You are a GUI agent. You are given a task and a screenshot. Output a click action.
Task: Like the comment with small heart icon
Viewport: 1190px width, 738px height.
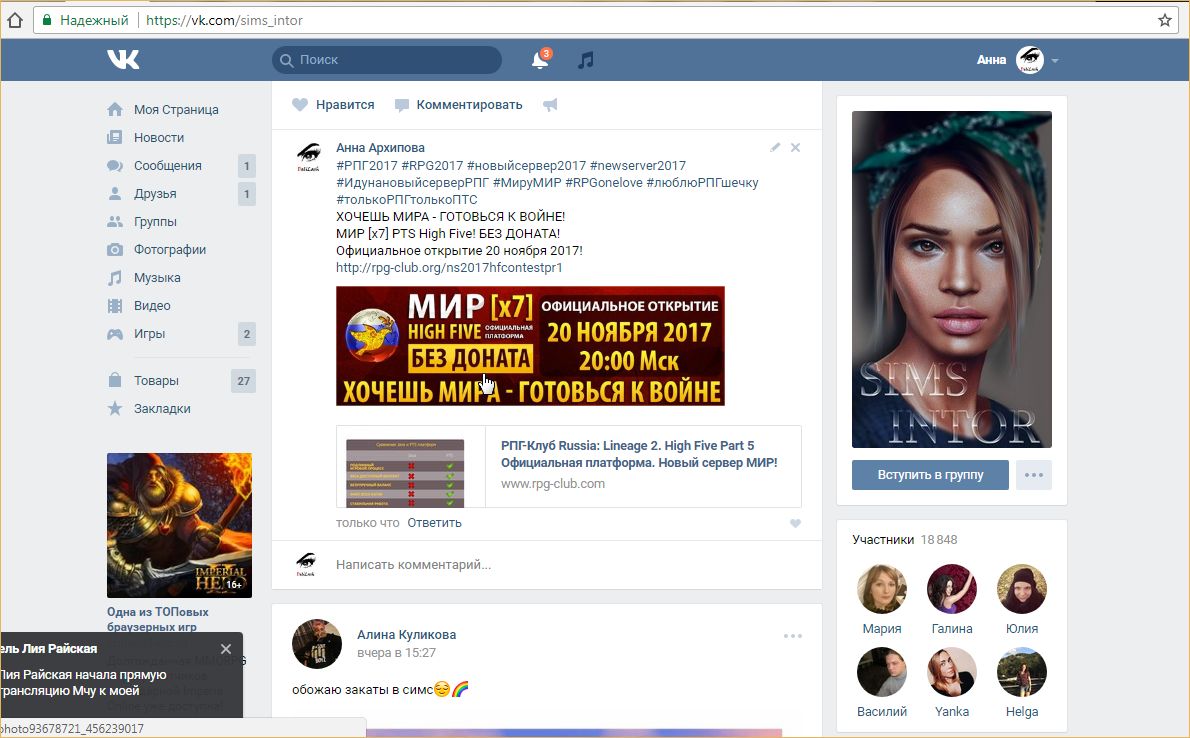pyautogui.click(x=795, y=523)
